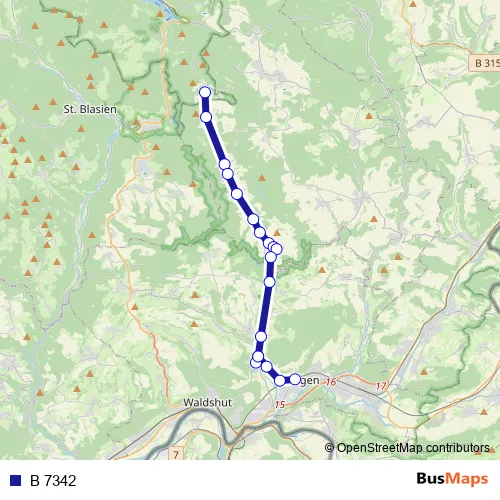Click the road number 7 shield at bottom
Viewport: 500px width, 500px height.
click(176, 454)
